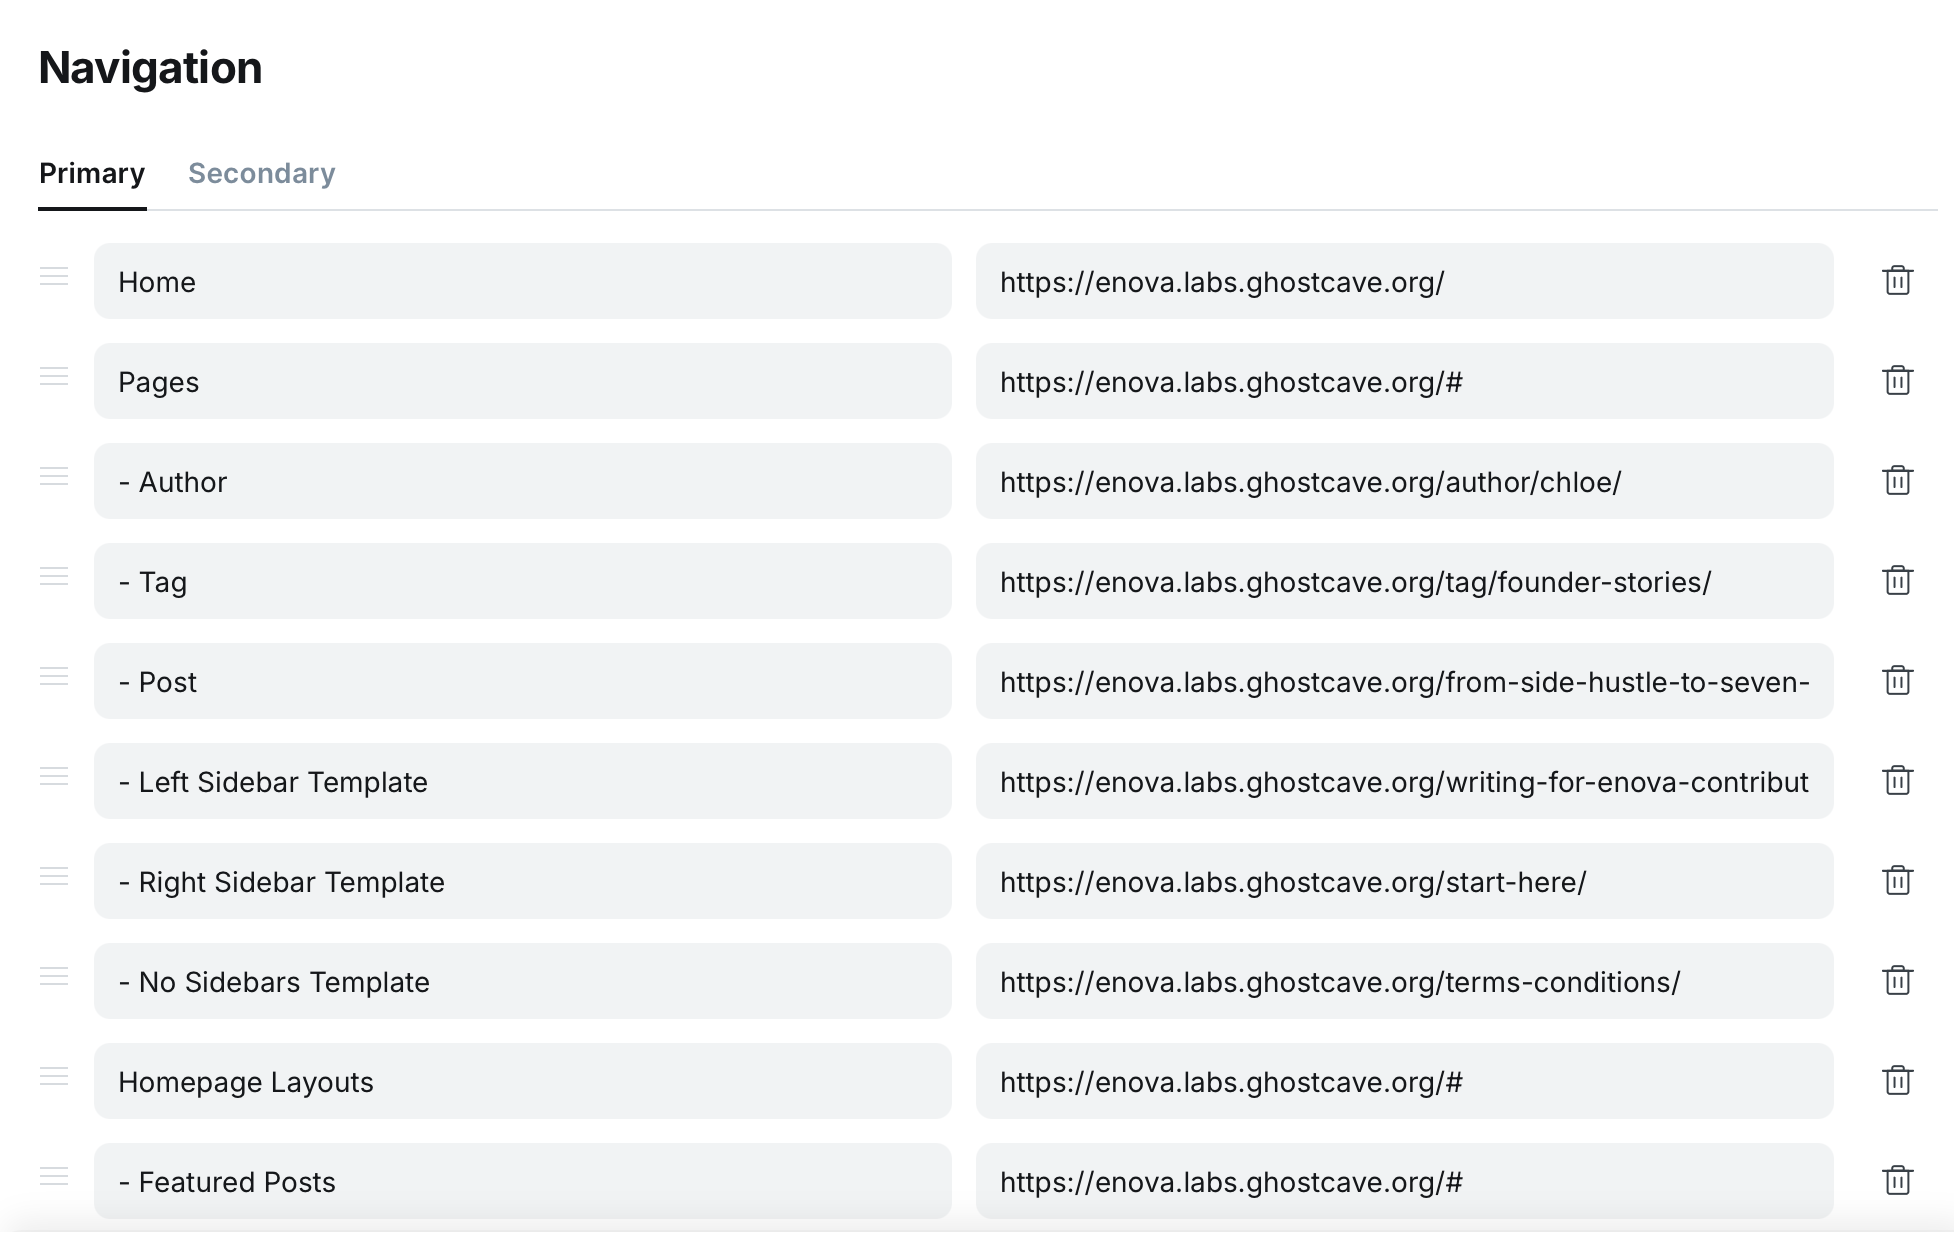Switch to the Secondary tab
The width and height of the screenshot is (1954, 1260).
(261, 174)
